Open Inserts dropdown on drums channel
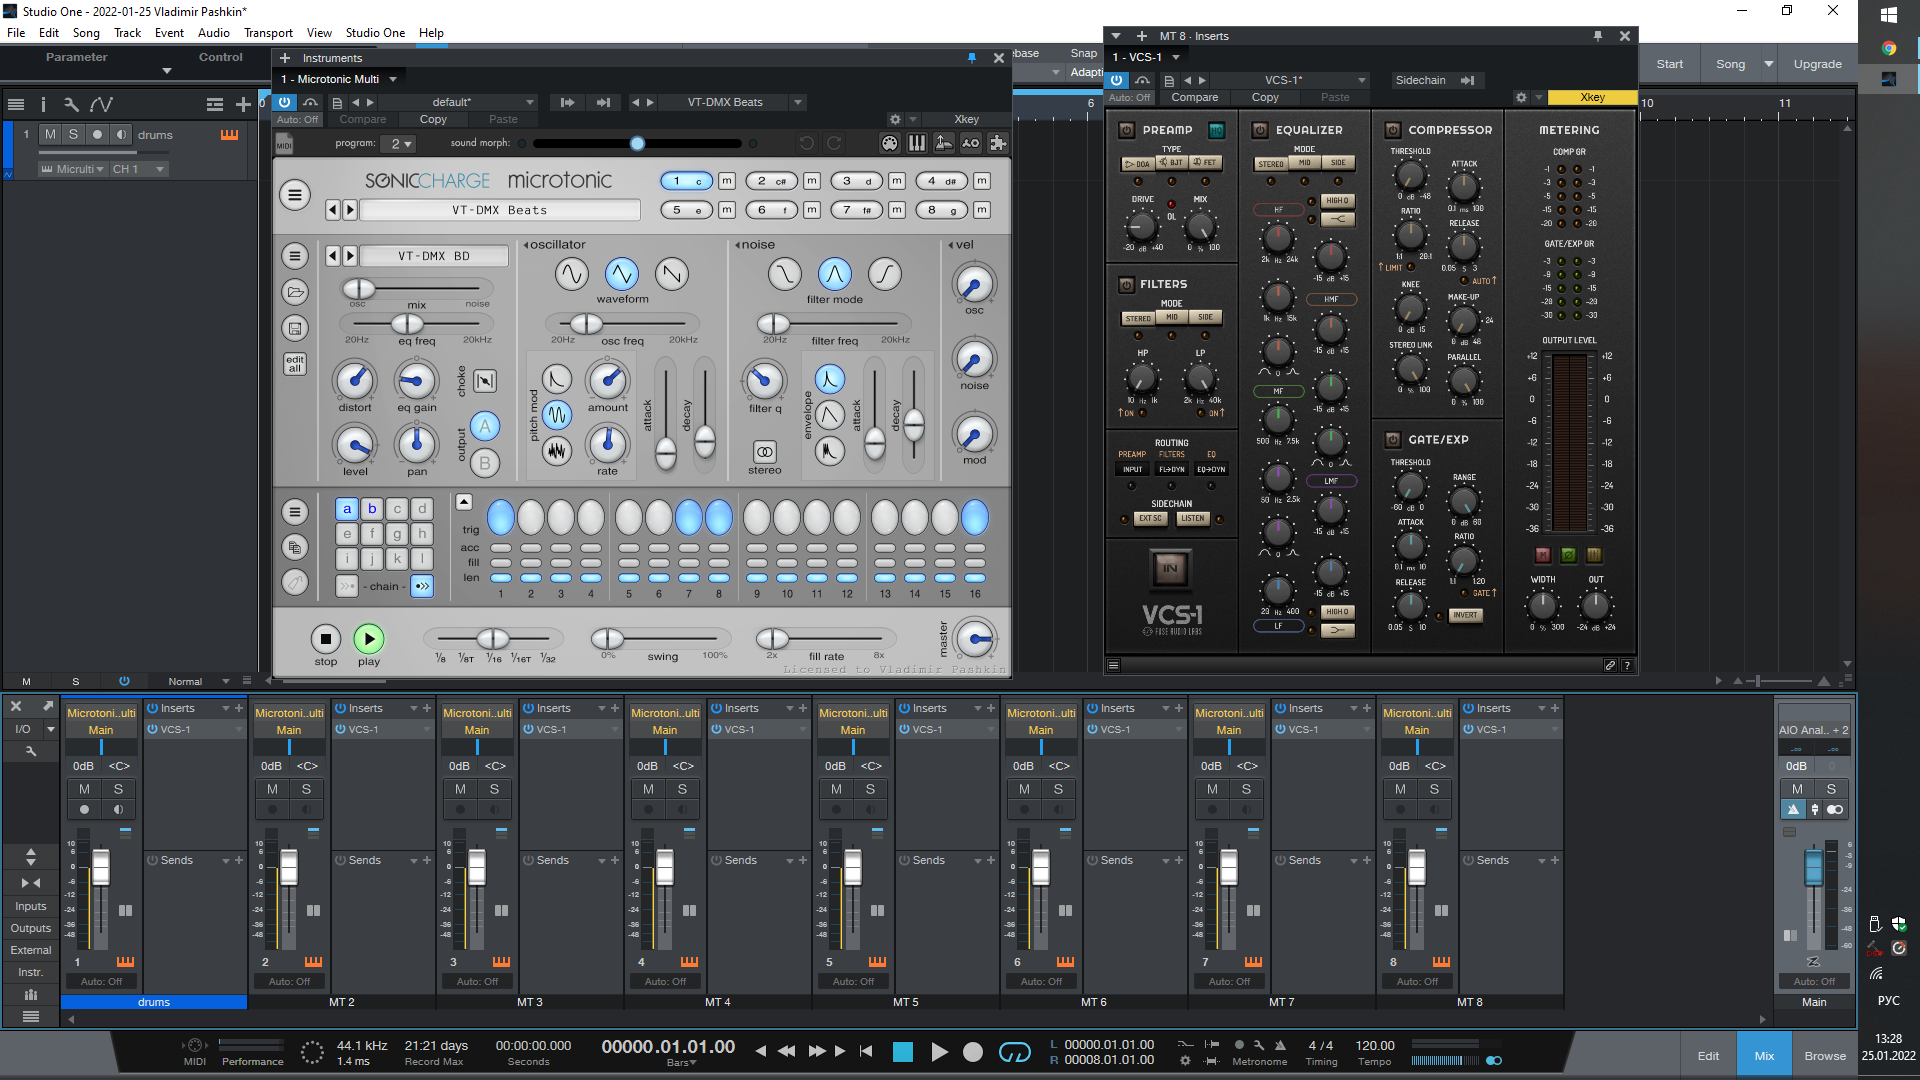Viewport: 1920px width, 1080px height. point(225,708)
